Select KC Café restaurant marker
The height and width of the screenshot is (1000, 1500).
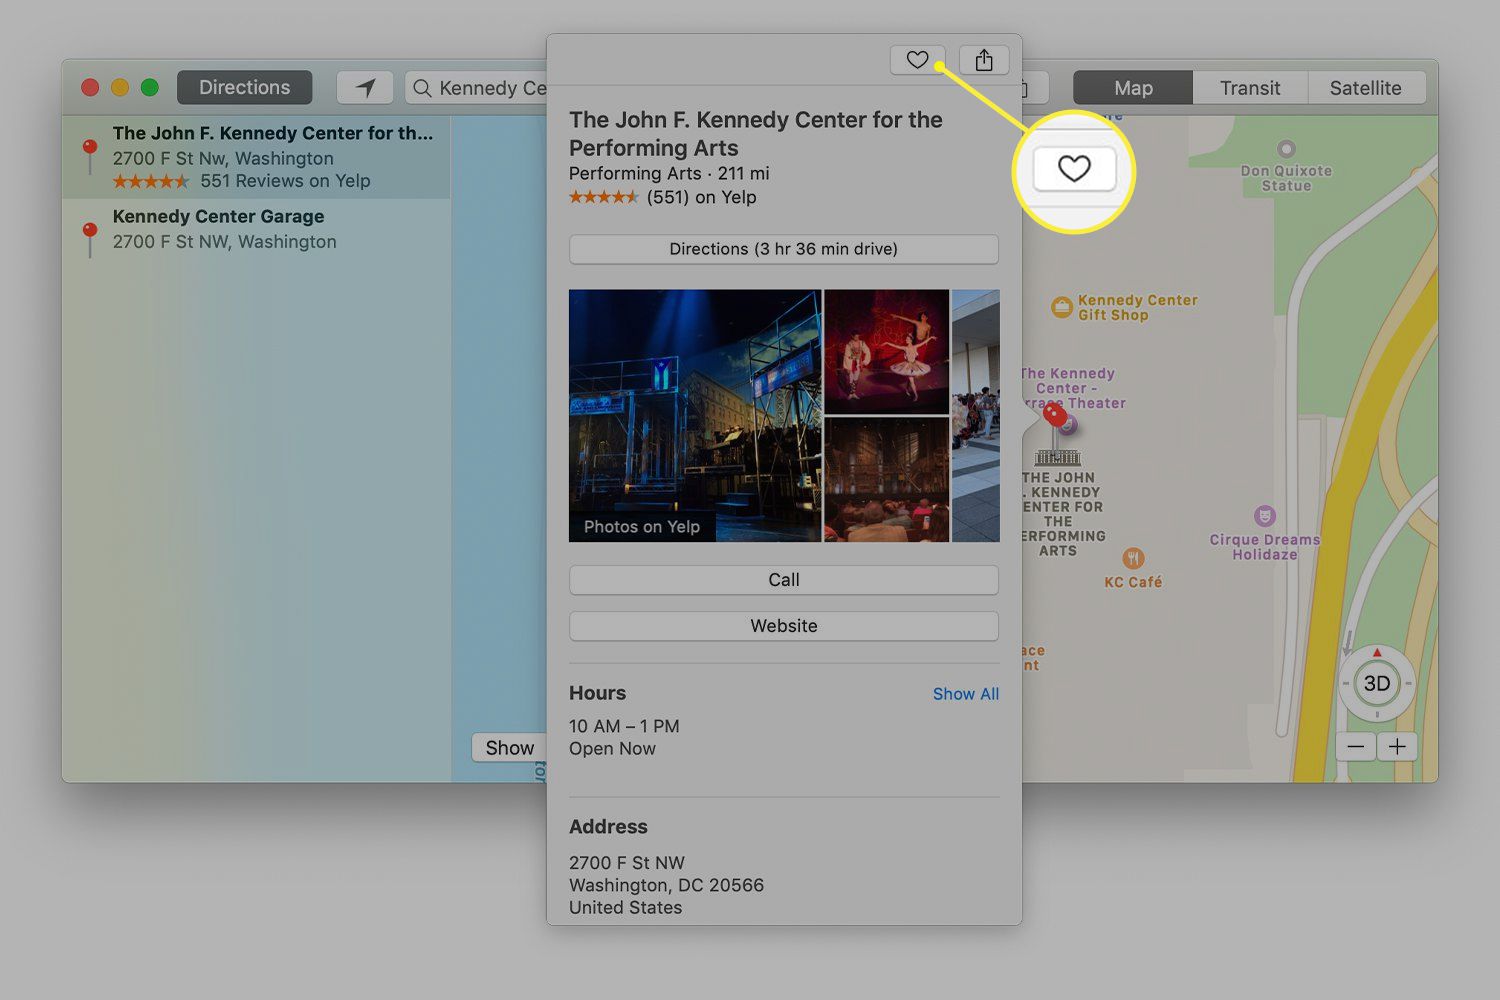tap(1133, 558)
